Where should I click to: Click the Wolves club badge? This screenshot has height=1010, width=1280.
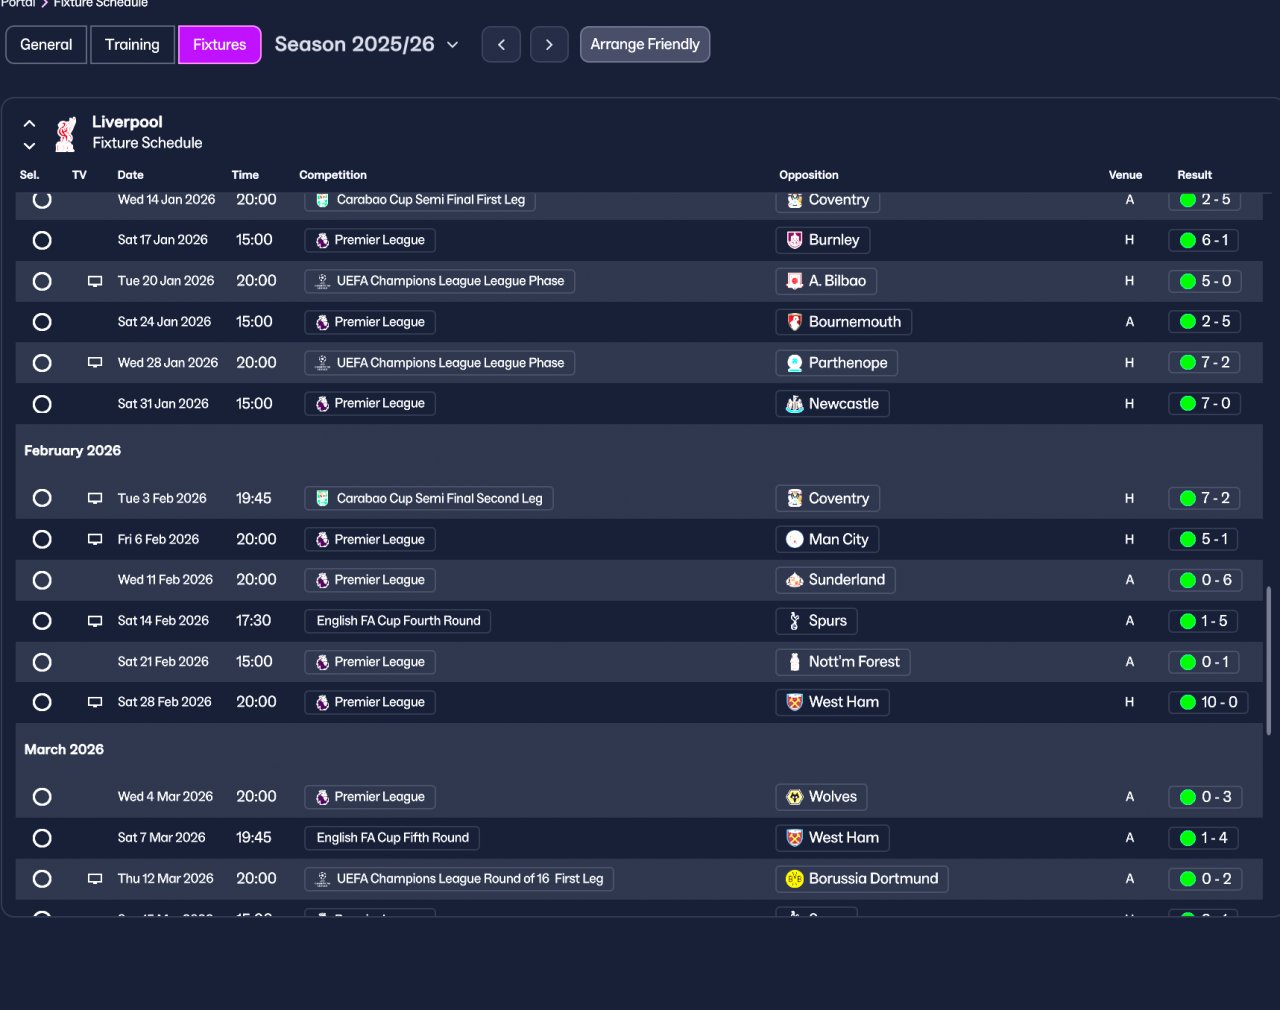coord(795,797)
